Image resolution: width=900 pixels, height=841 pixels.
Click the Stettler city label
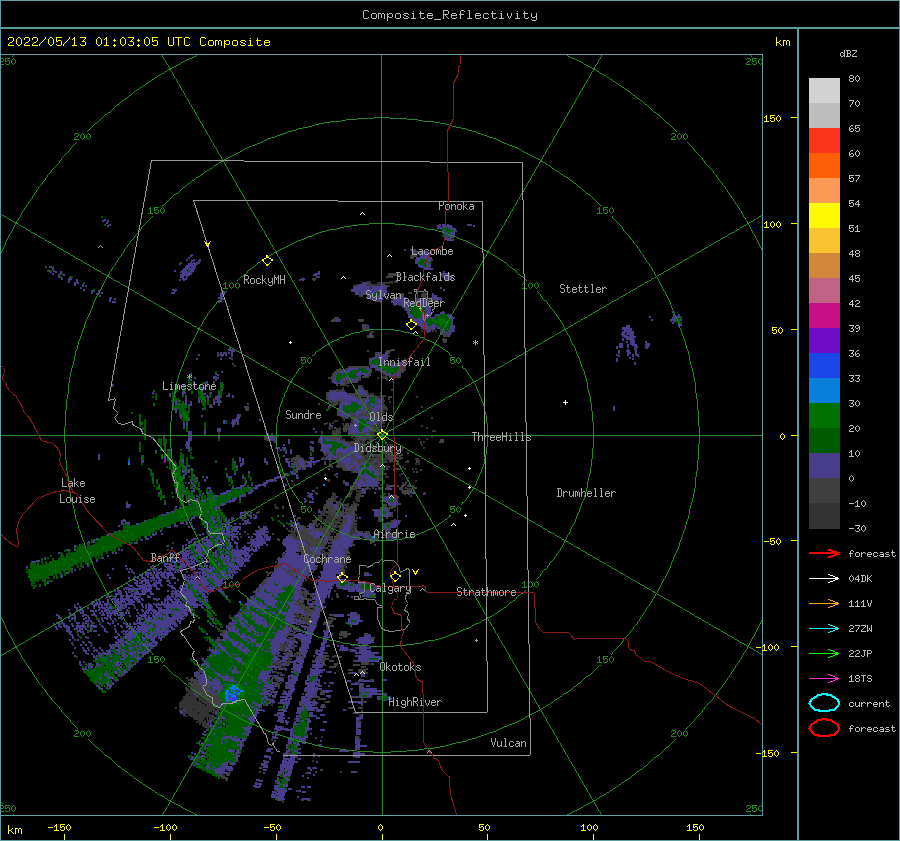[583, 289]
